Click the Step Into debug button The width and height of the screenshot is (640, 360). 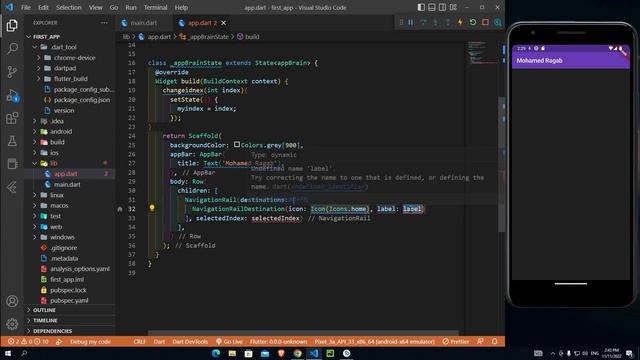[x=435, y=22]
